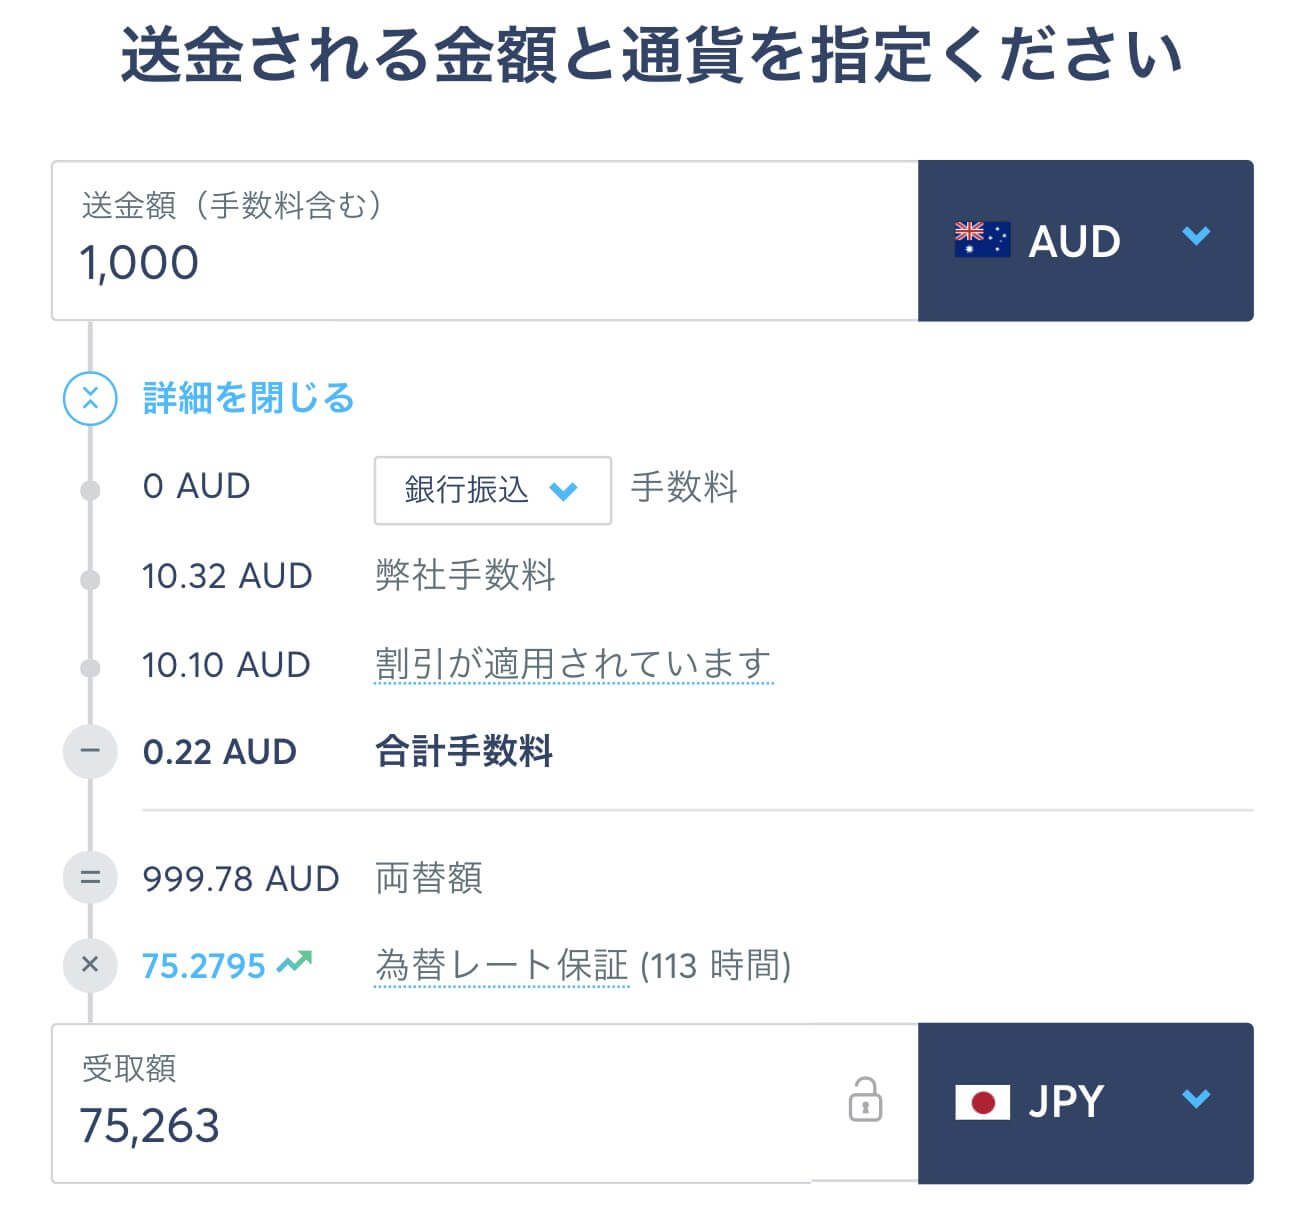Click the green rising trend arrow icon
1296x1206 pixels.
click(x=294, y=963)
